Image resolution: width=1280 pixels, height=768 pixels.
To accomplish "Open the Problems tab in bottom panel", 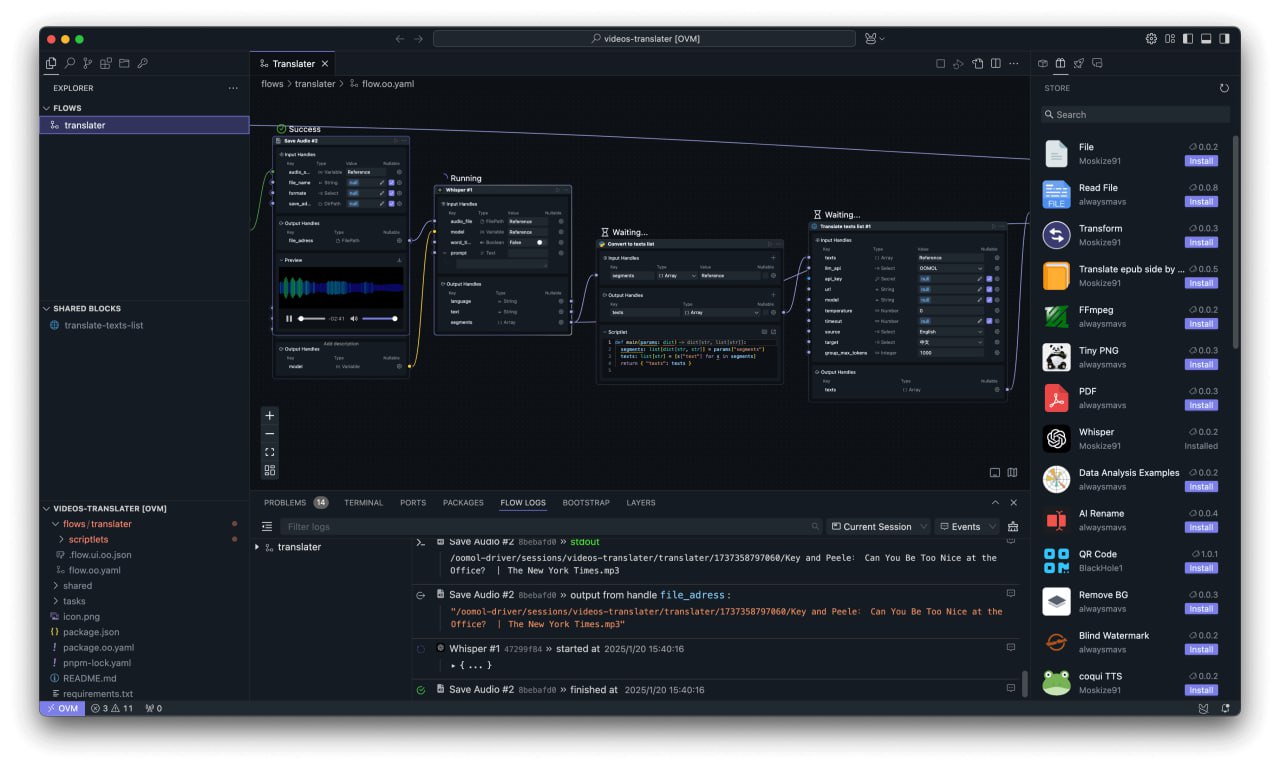I will click(285, 503).
